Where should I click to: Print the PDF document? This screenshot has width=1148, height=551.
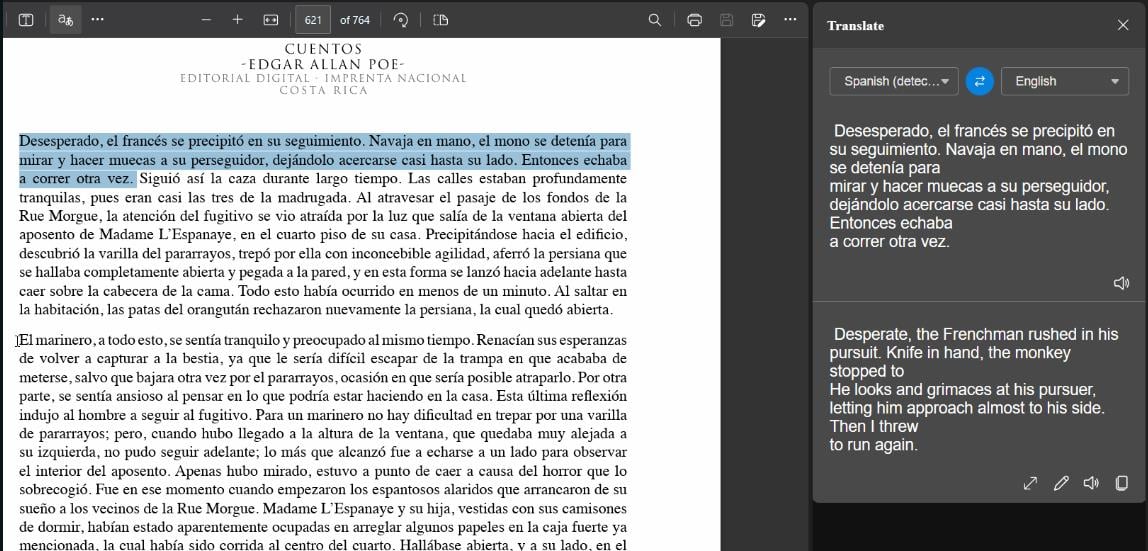[x=695, y=20]
